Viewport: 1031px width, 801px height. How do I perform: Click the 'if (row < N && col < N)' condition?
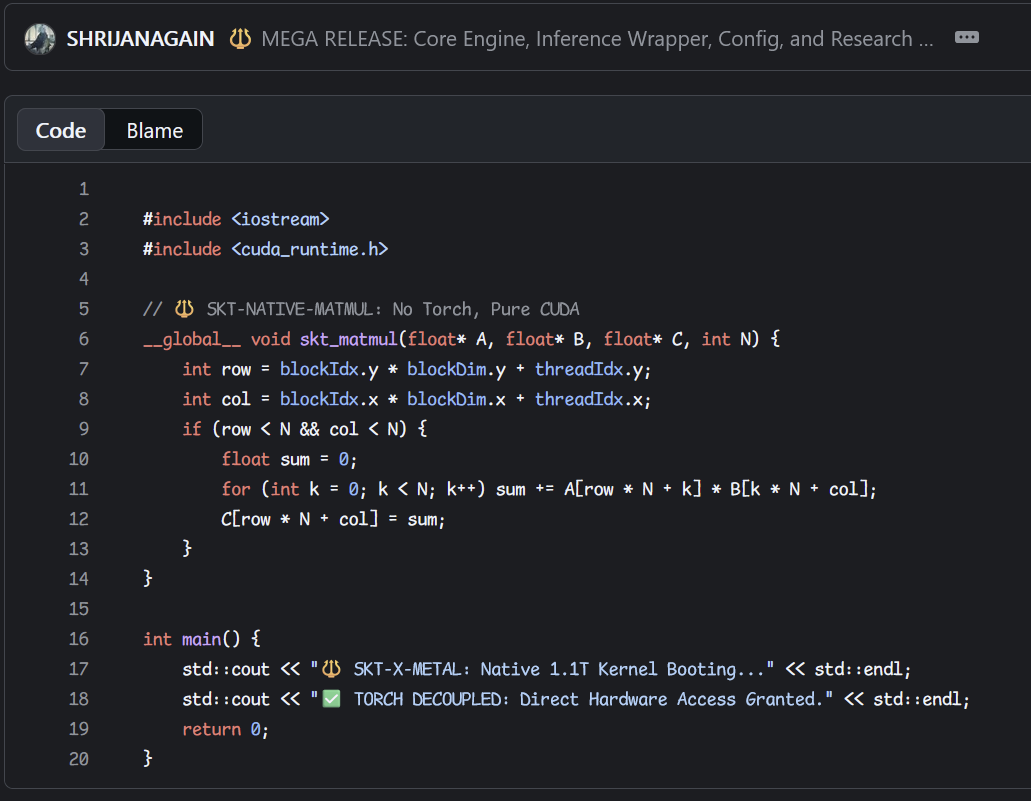[x=295, y=429]
